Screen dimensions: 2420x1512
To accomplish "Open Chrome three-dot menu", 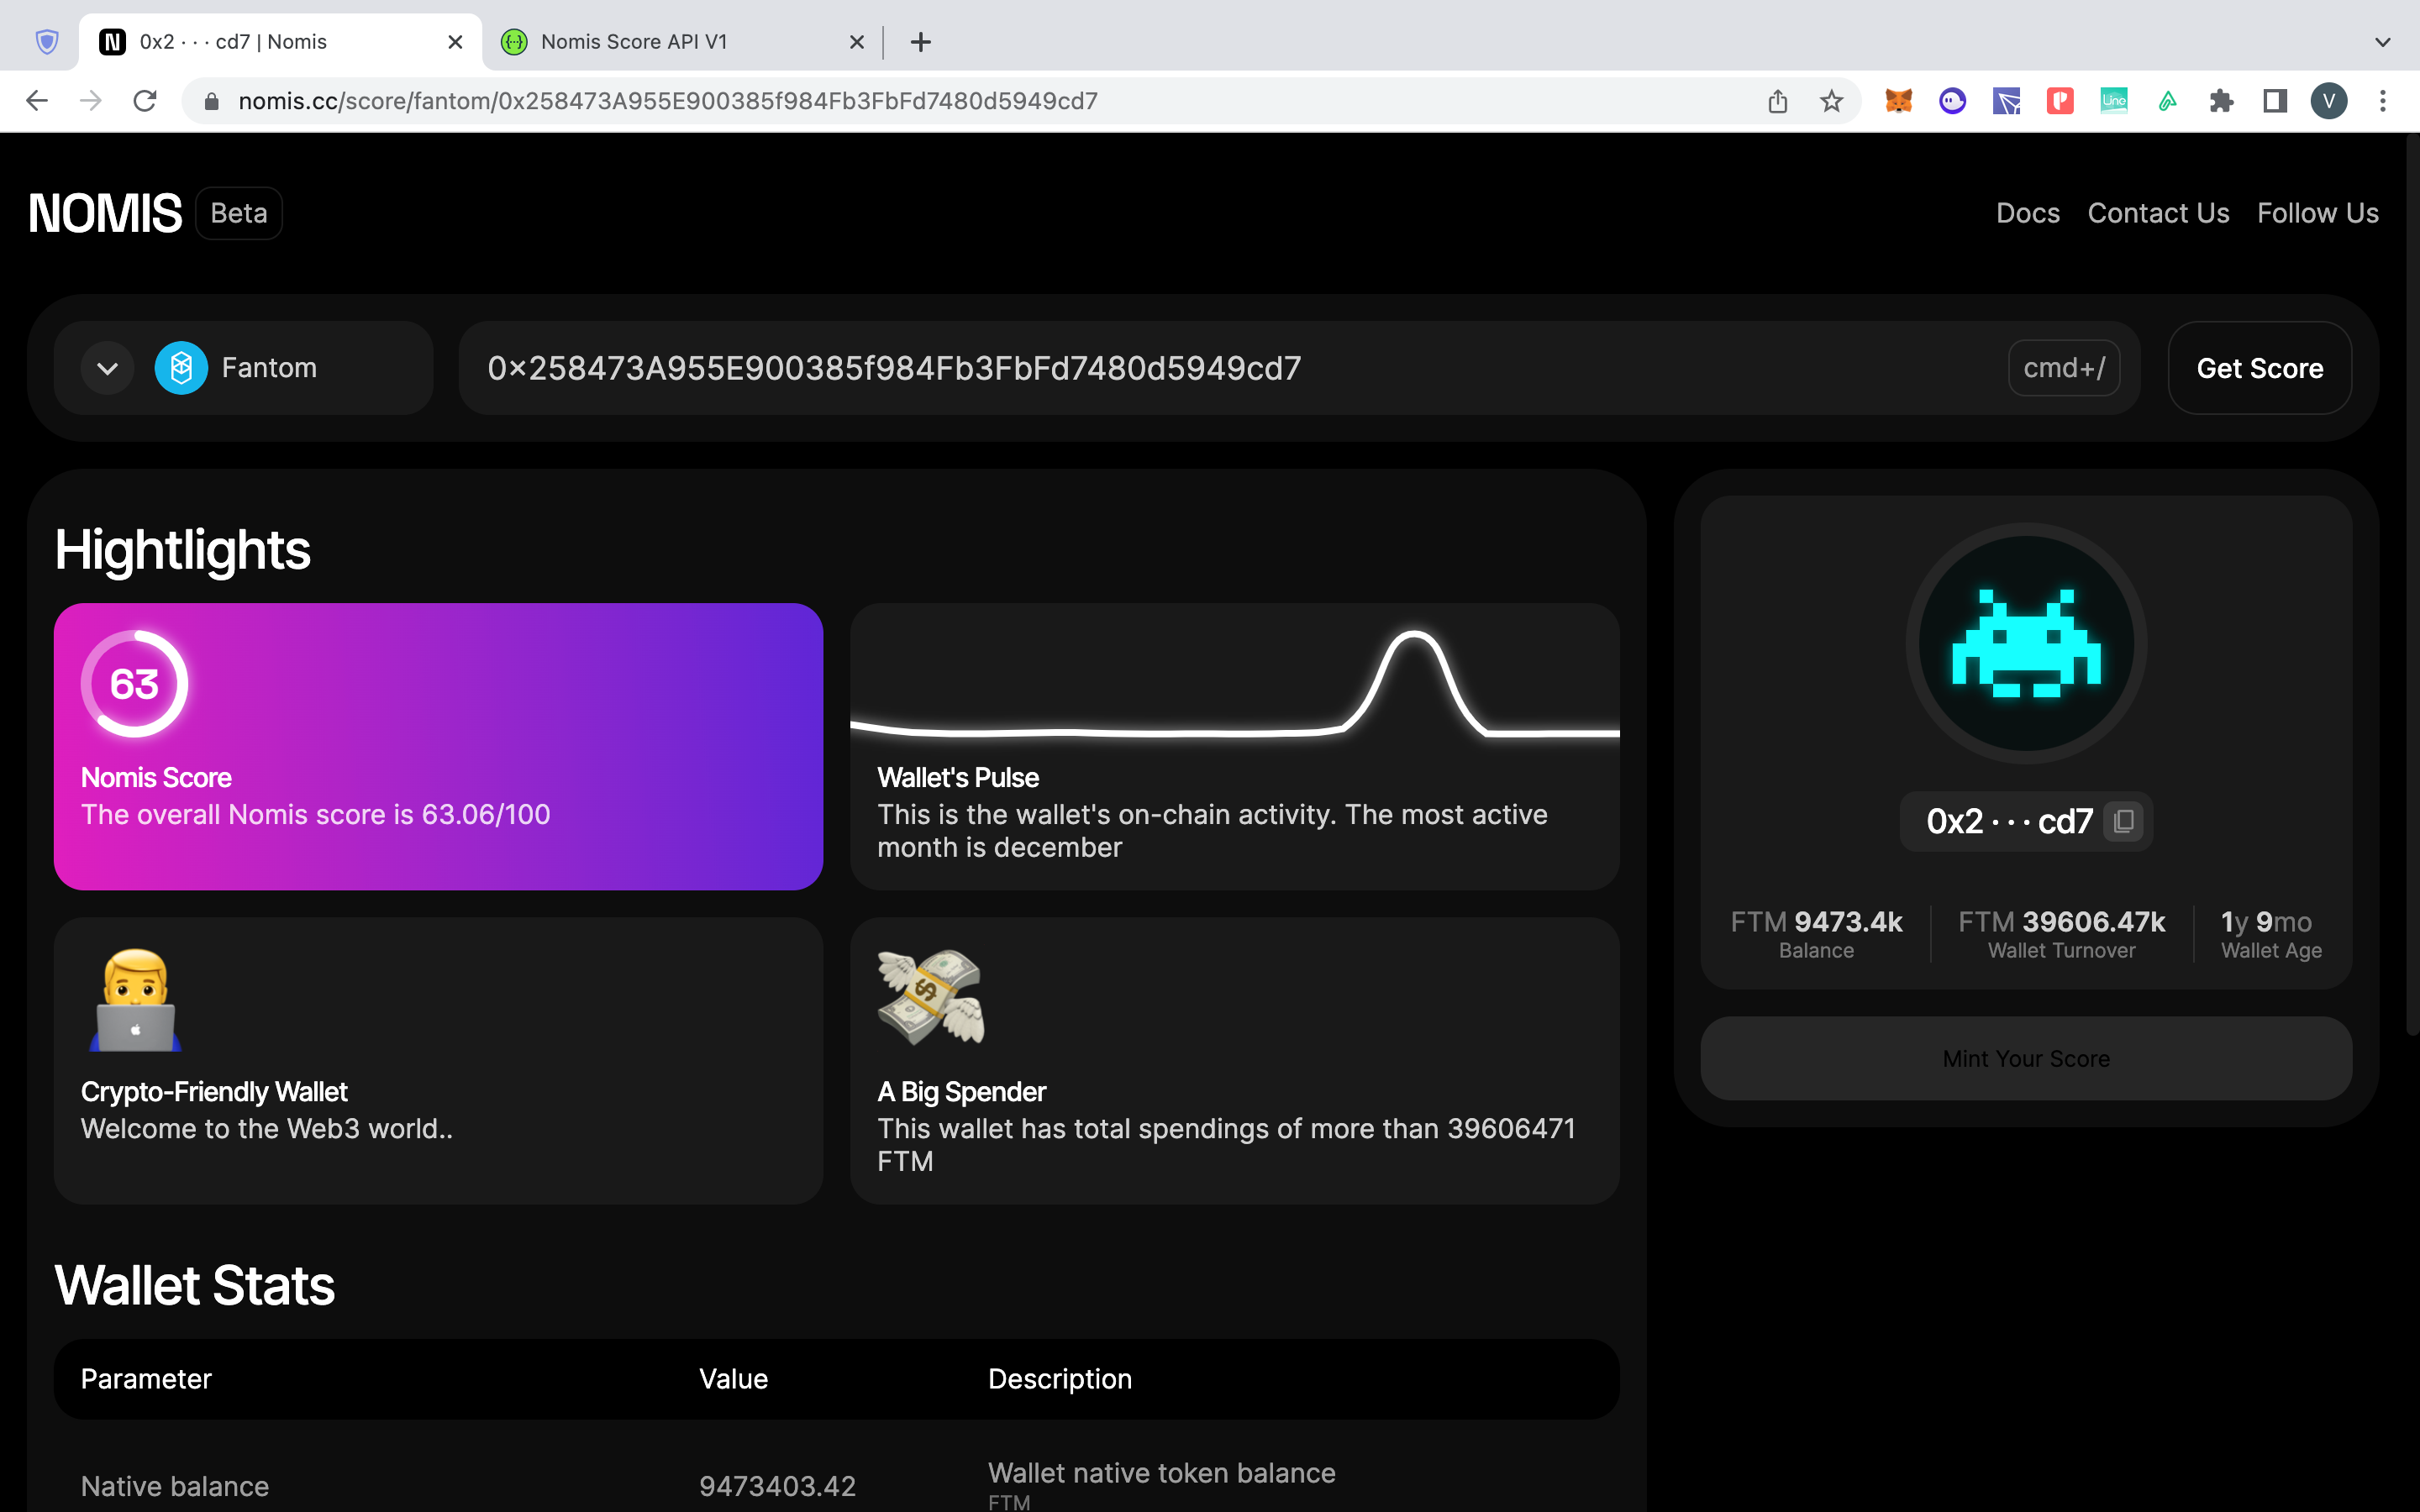I will coord(2382,101).
